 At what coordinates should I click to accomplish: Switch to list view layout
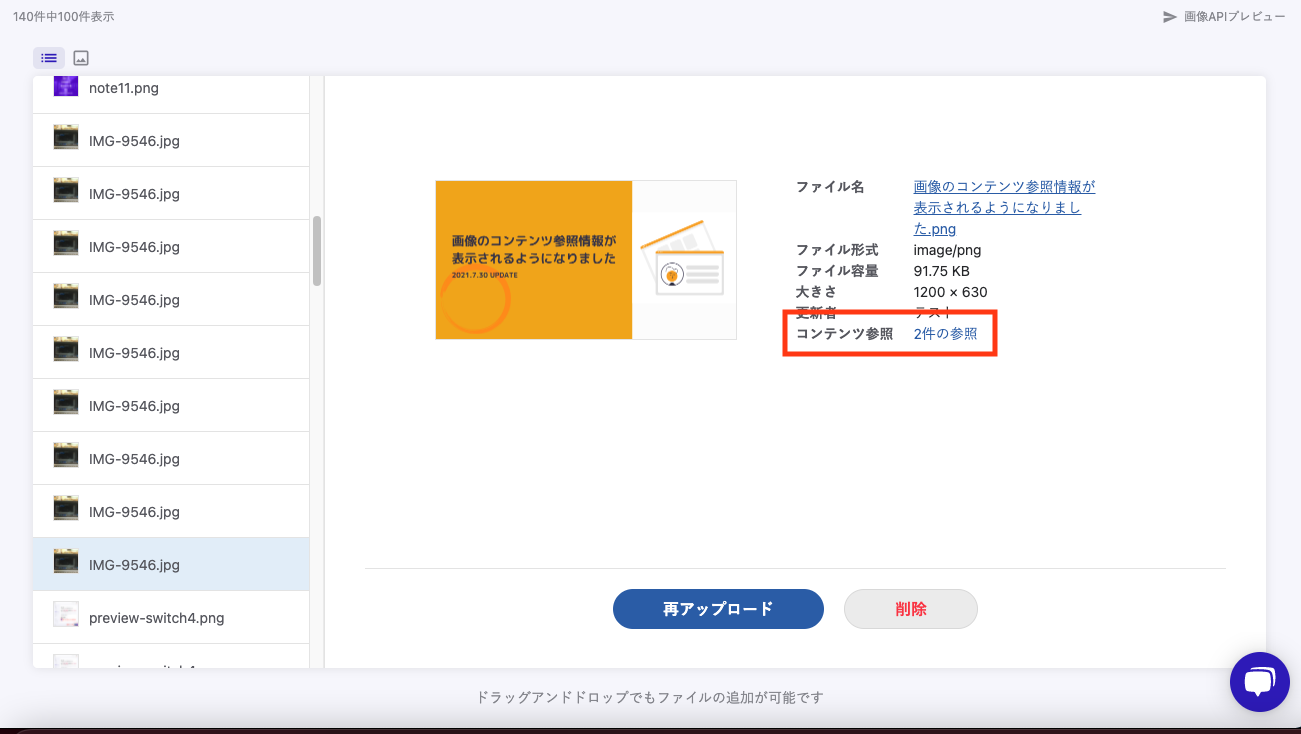pos(49,58)
